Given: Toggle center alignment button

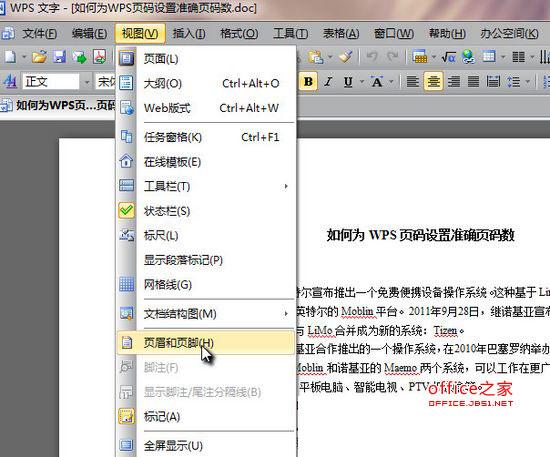Looking at the screenshot, I should tap(434, 82).
